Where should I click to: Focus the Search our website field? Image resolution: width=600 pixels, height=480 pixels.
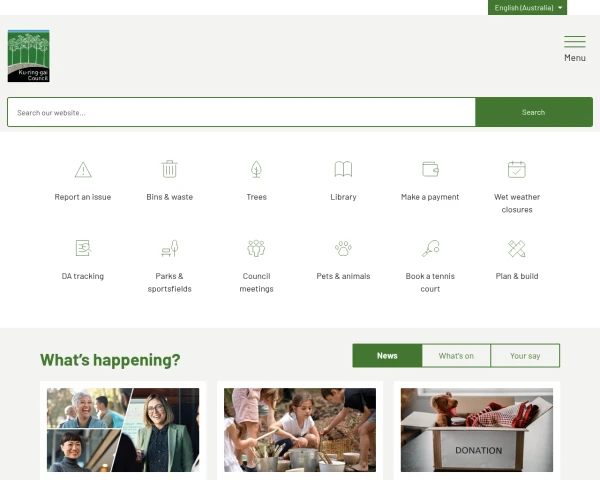pyautogui.click(x=241, y=112)
